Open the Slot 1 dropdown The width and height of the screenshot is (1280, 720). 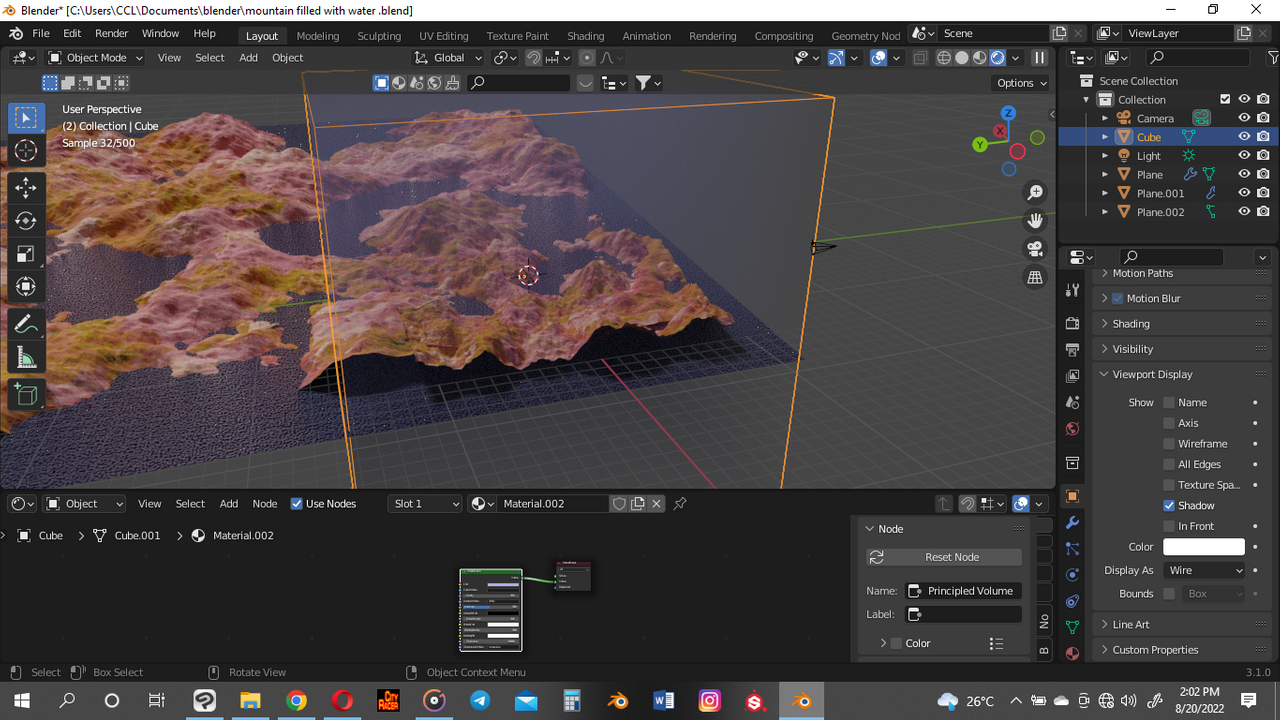(426, 503)
